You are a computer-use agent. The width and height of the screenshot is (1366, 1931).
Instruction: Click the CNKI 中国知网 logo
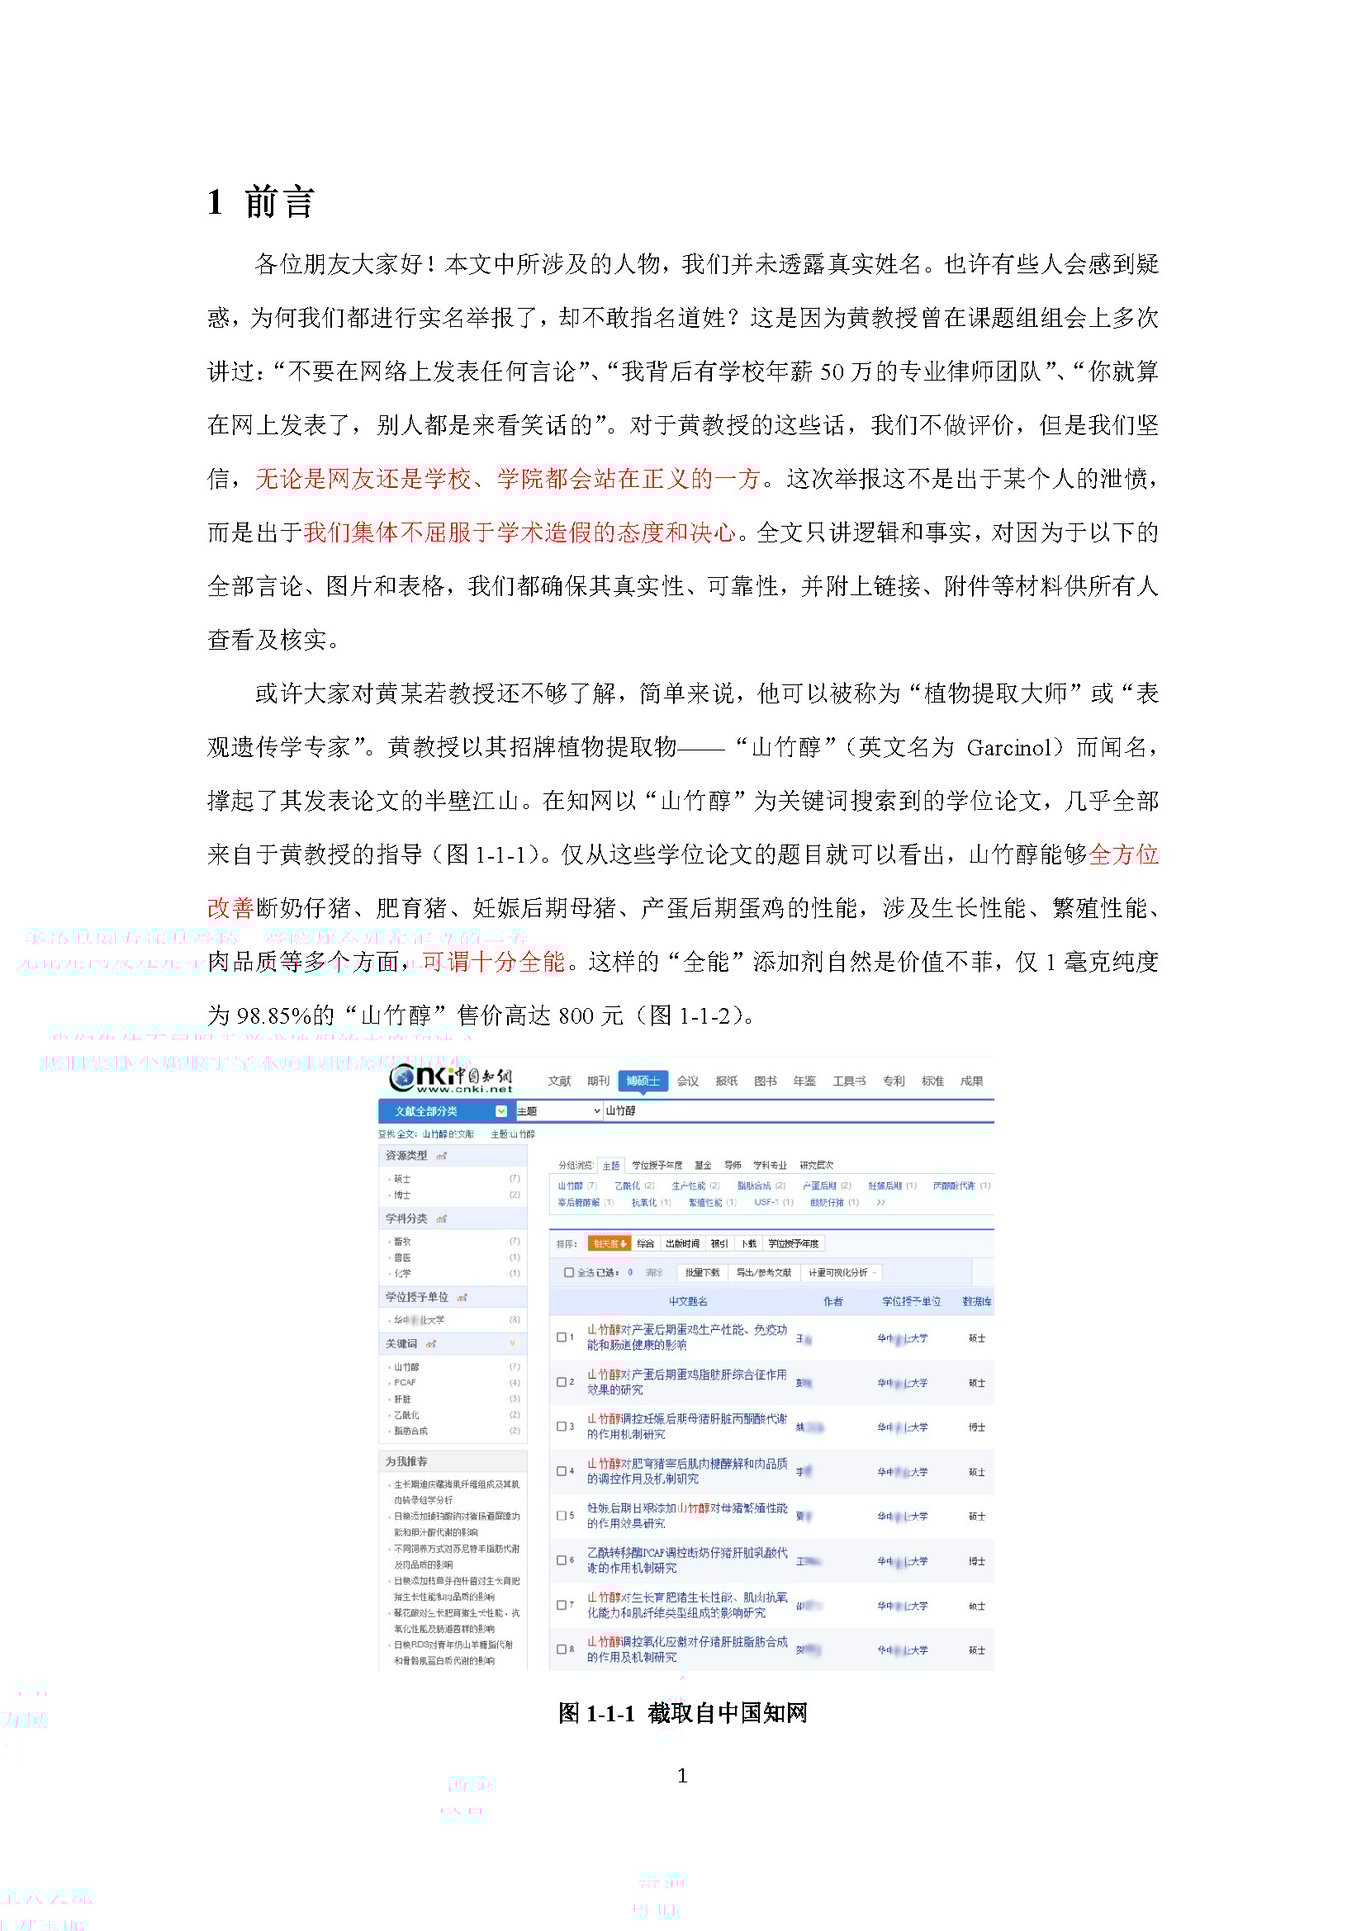451,1077
